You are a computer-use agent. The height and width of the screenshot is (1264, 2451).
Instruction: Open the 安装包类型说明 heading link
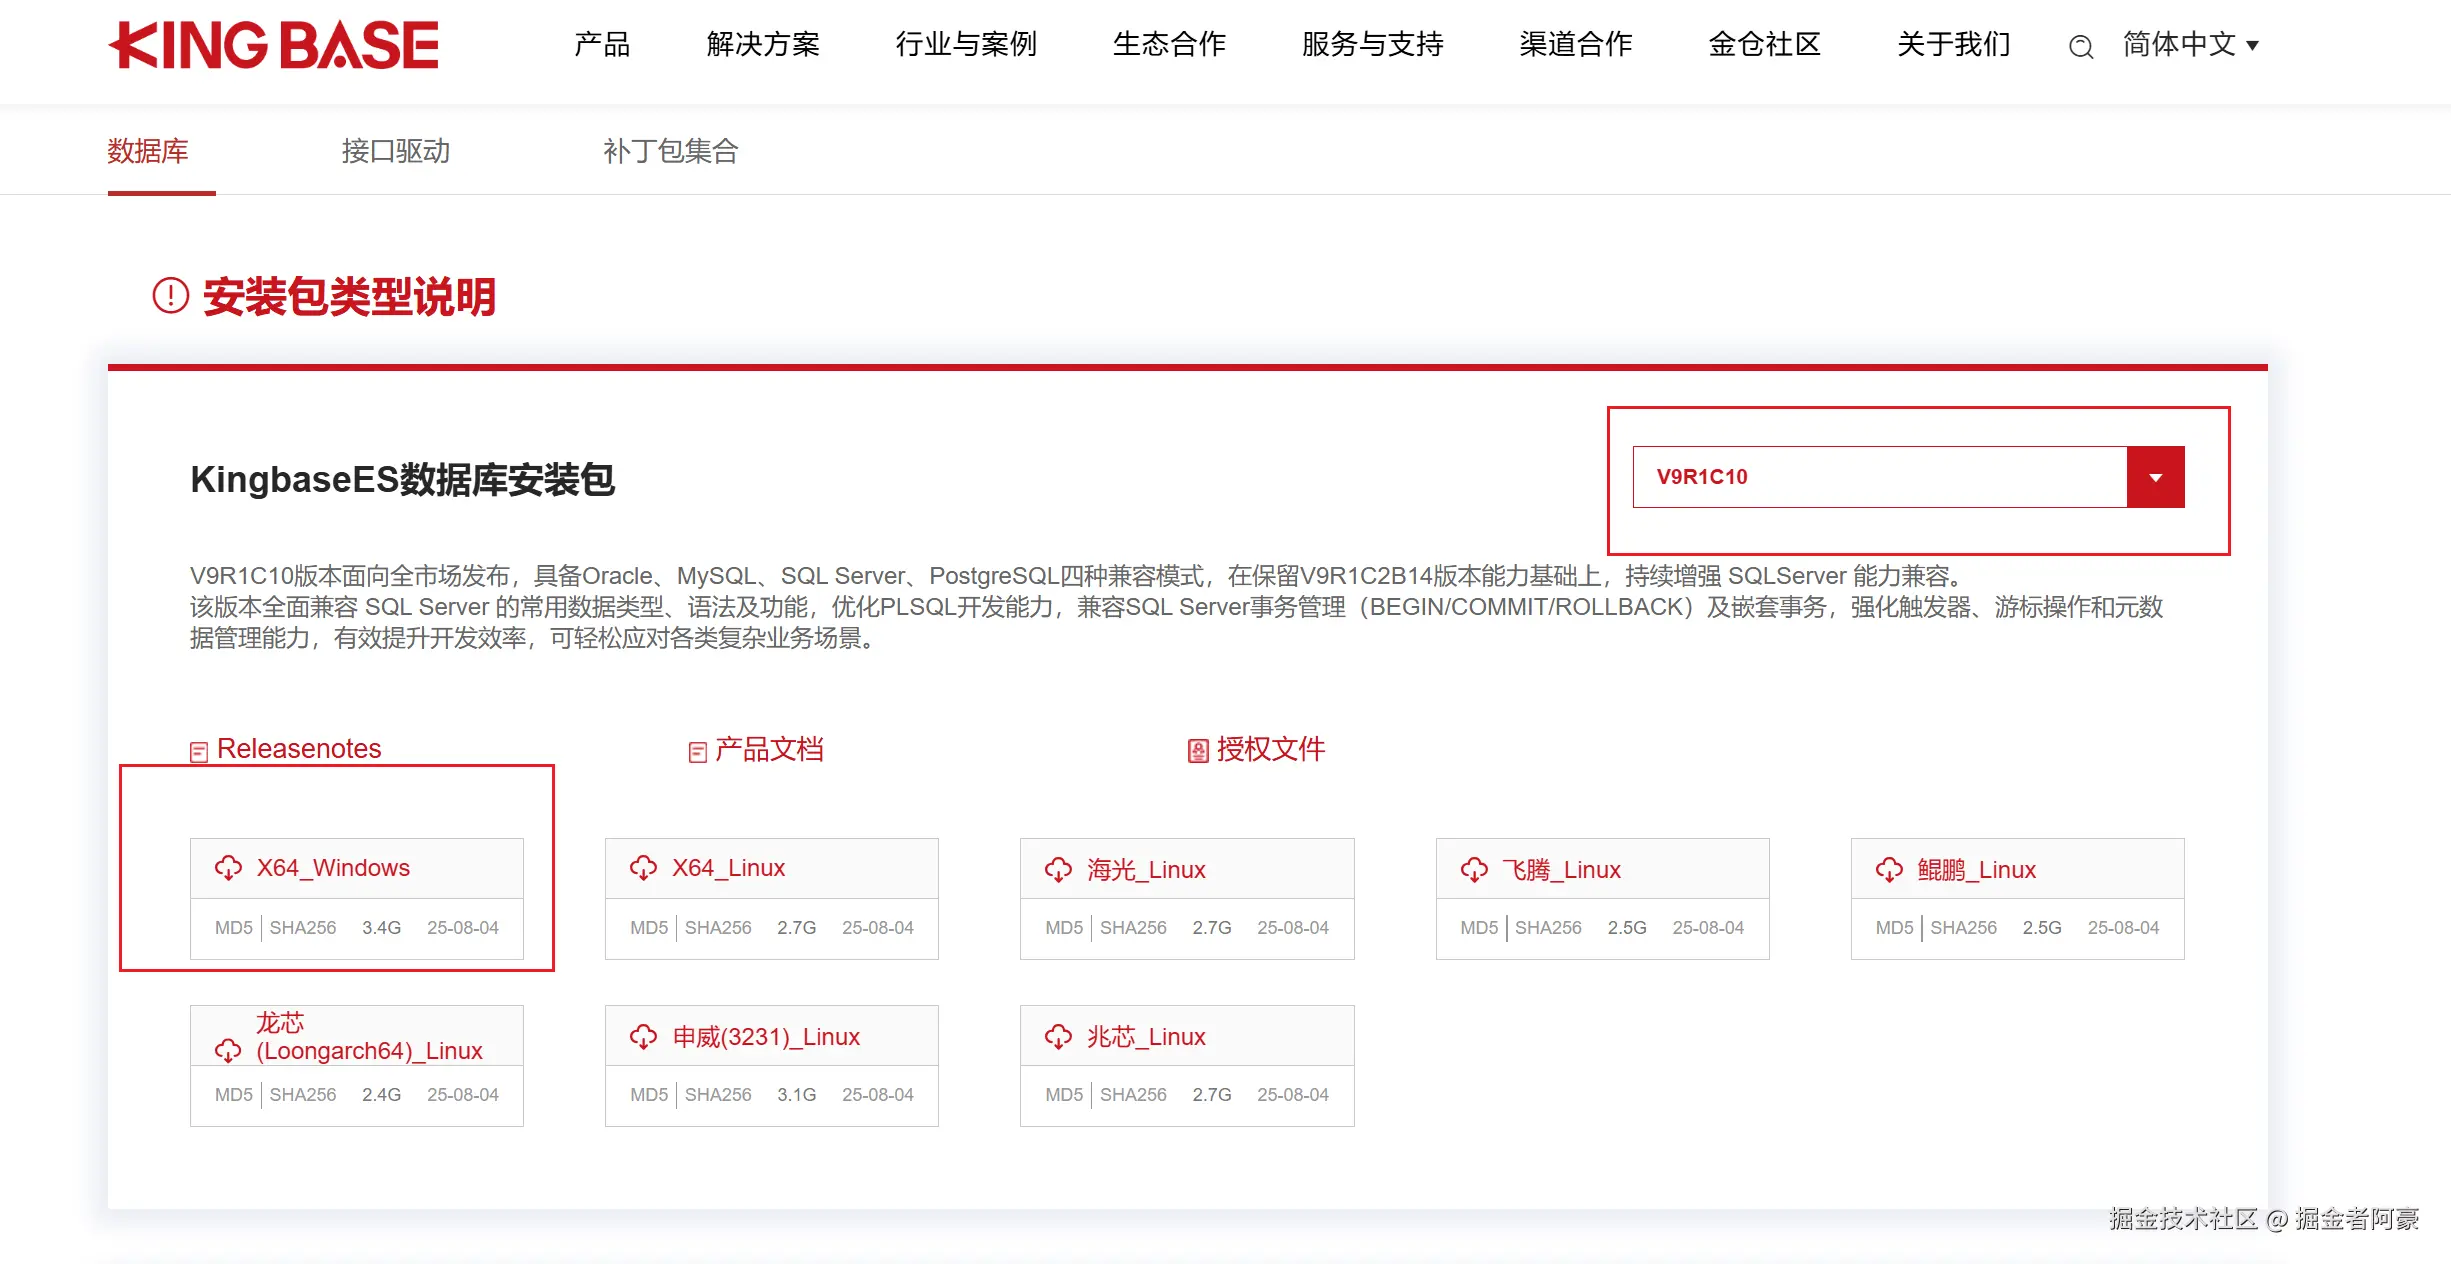[350, 297]
